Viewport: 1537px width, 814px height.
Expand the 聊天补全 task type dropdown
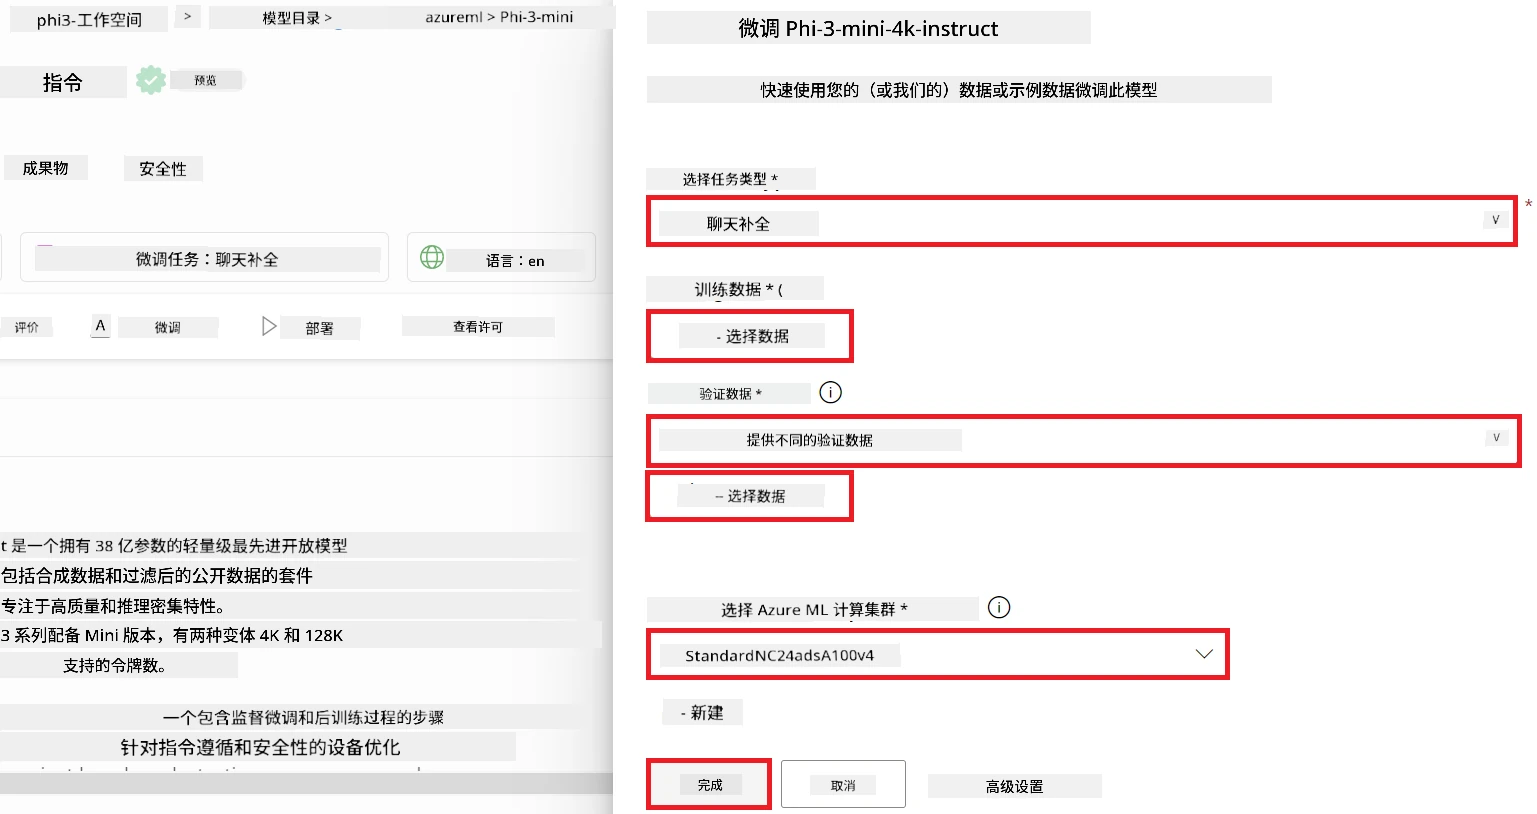point(1082,221)
